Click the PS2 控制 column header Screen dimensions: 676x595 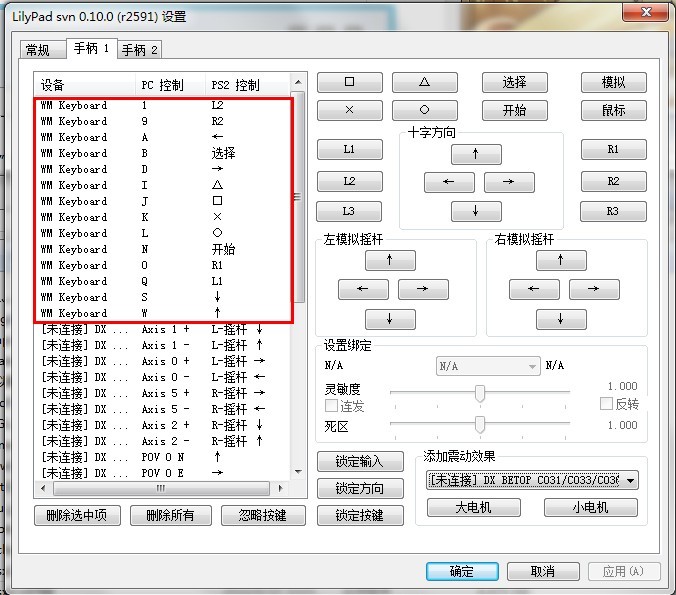click(248, 85)
